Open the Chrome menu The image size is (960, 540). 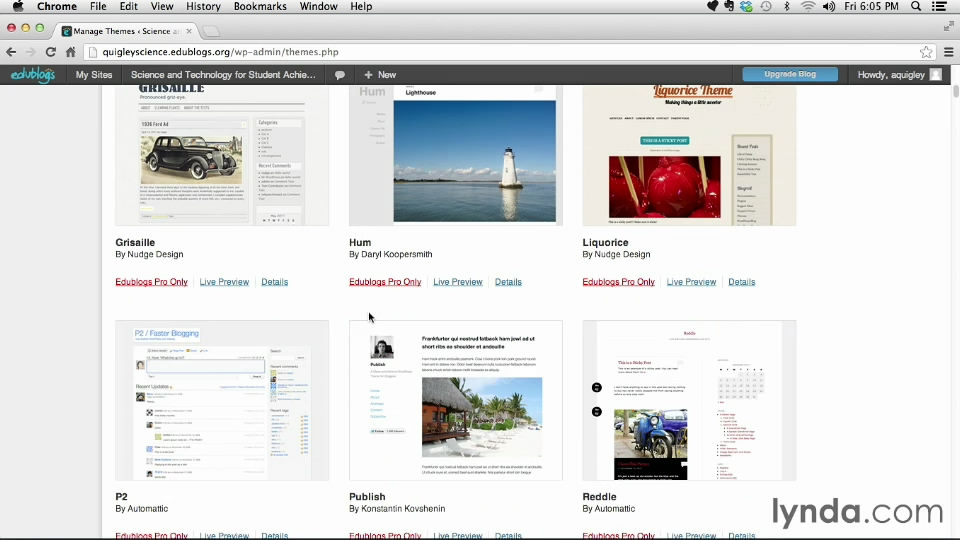tap(57, 6)
